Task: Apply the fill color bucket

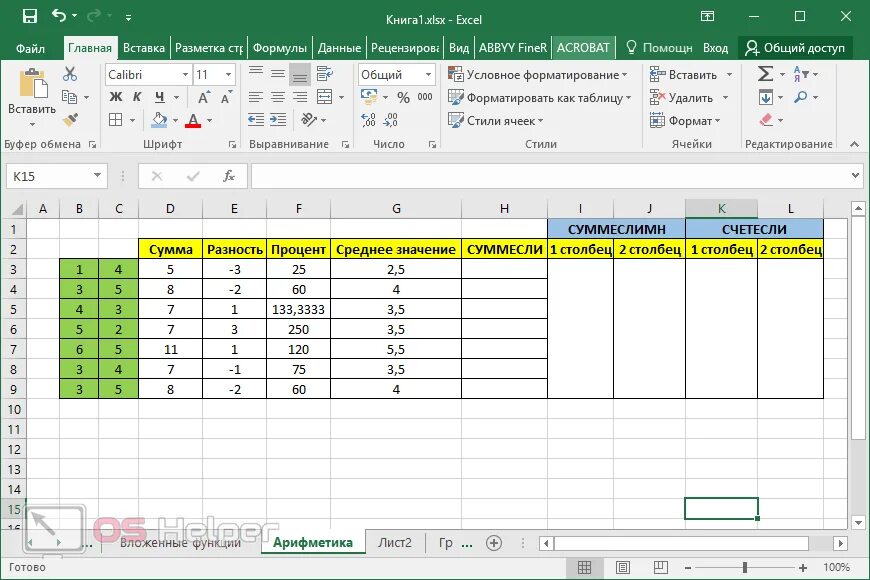Action: click(159, 120)
